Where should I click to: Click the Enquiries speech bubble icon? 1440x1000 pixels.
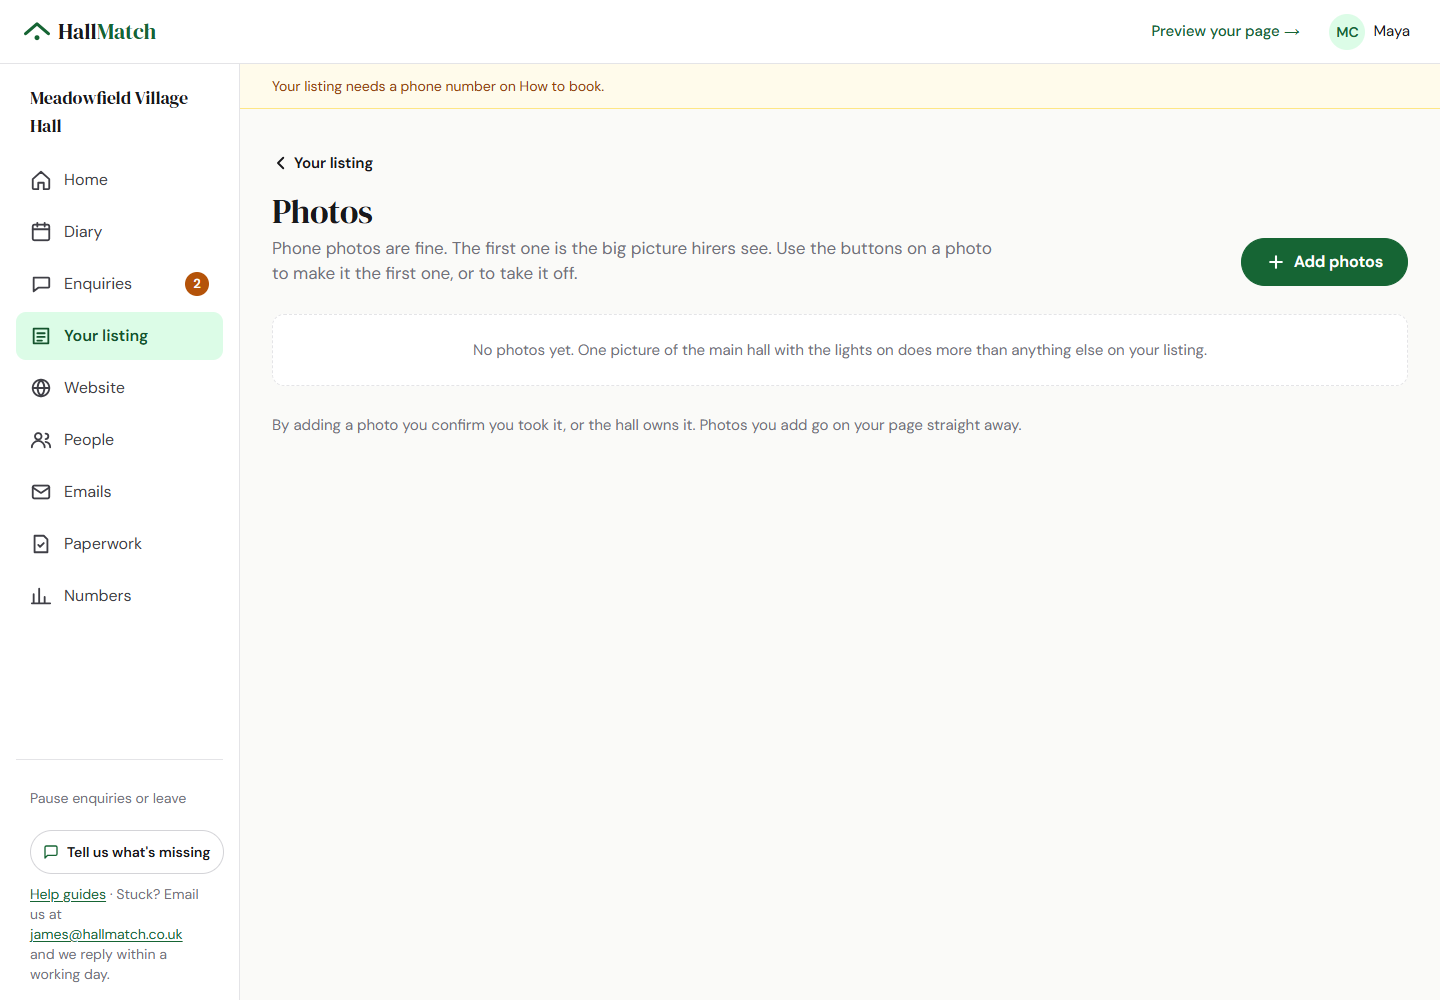click(x=41, y=284)
